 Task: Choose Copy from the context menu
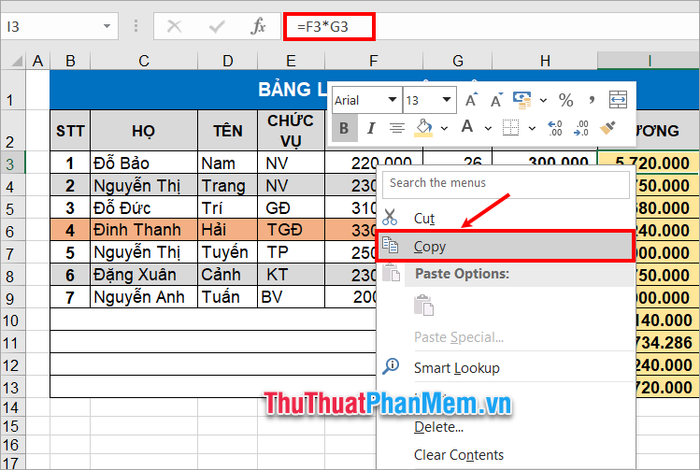pyautogui.click(x=430, y=246)
